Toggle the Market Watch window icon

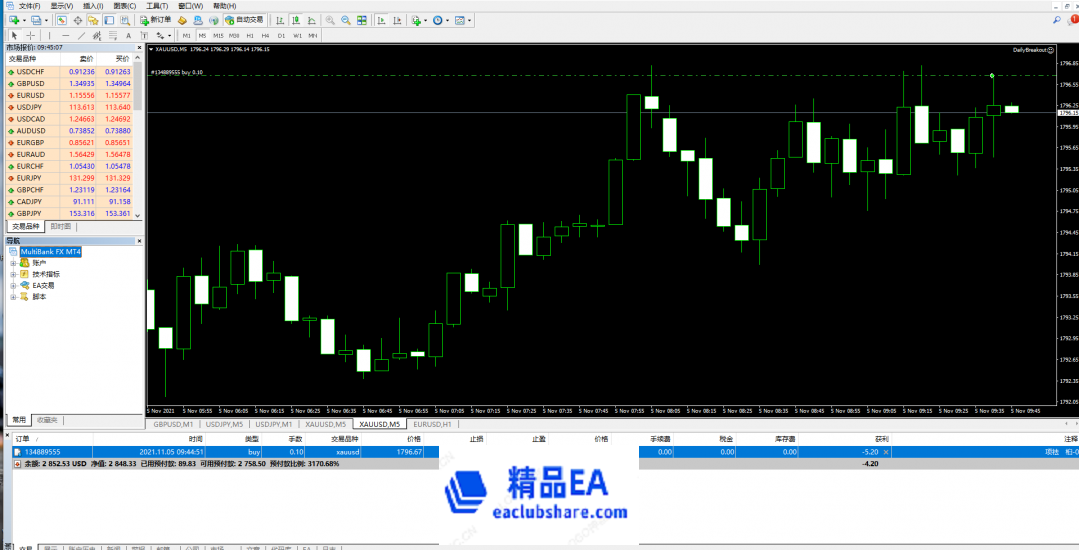[62, 20]
